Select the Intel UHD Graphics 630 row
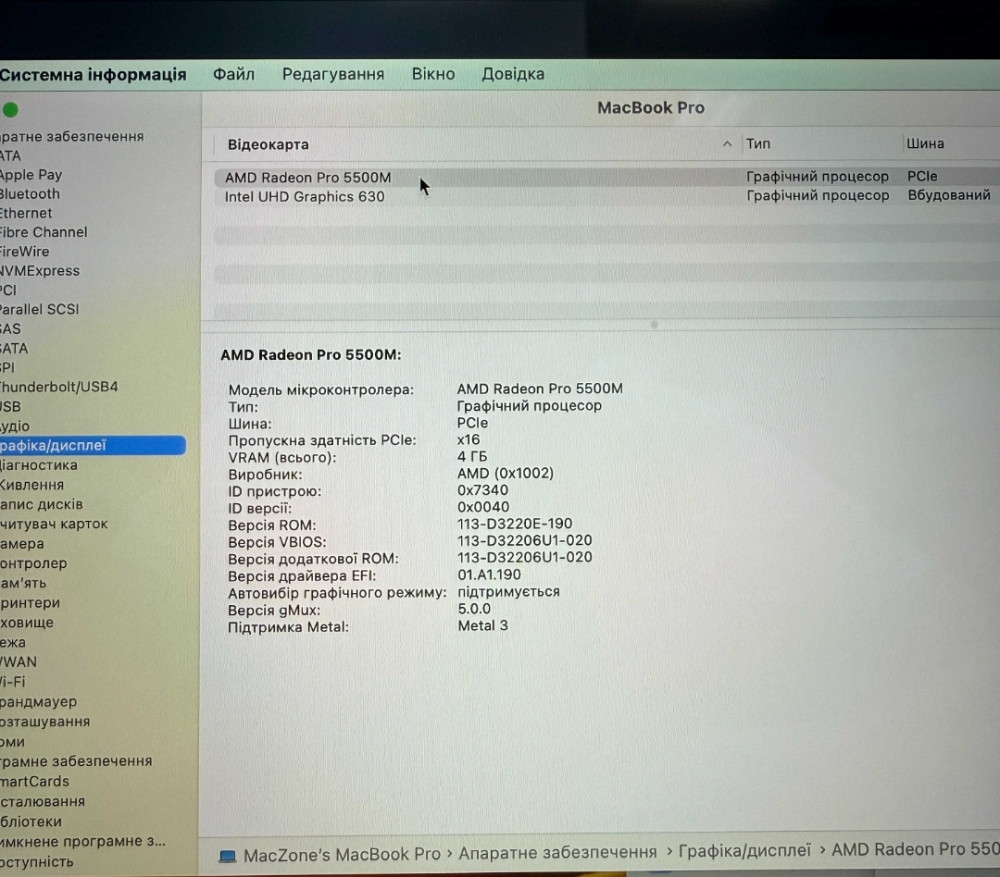This screenshot has height=877, width=1000. click(x=304, y=196)
